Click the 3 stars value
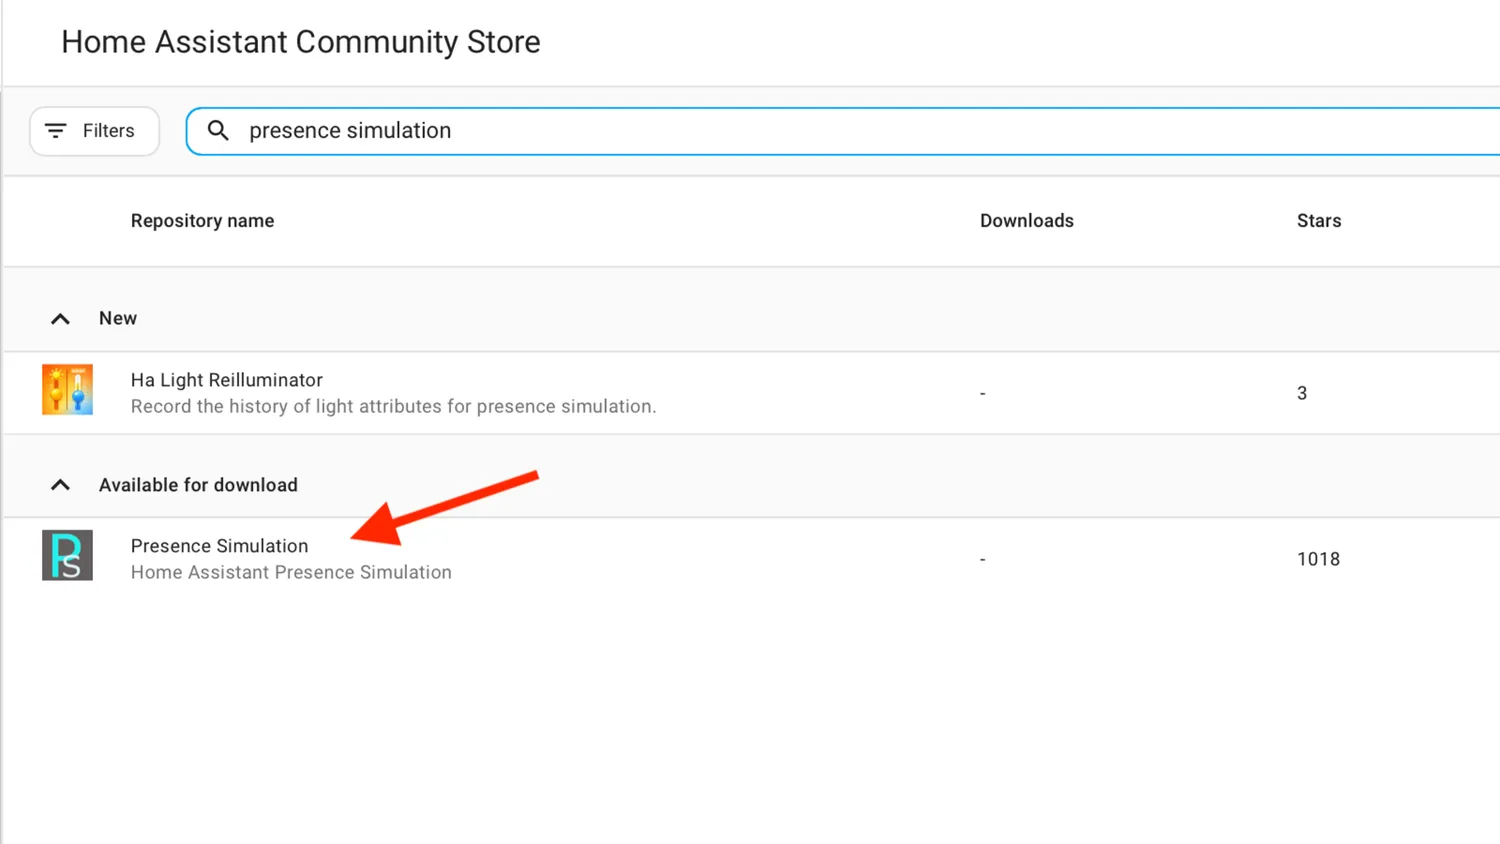 coord(1302,393)
